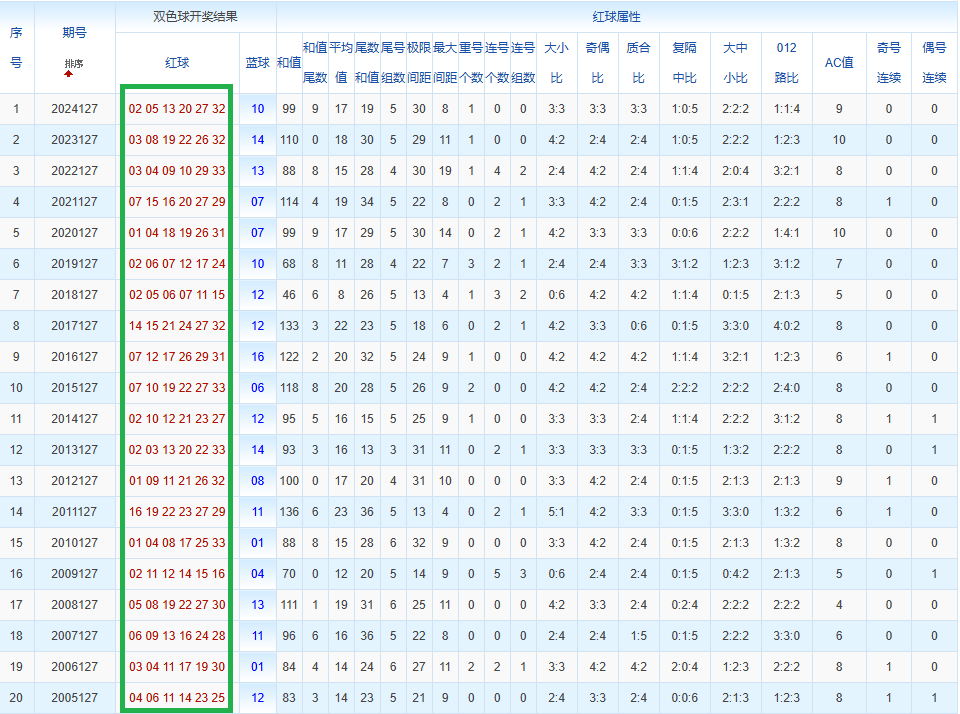Click red balls 07 15 16 20 27 29
The width and height of the screenshot is (960, 714).
tap(177, 201)
